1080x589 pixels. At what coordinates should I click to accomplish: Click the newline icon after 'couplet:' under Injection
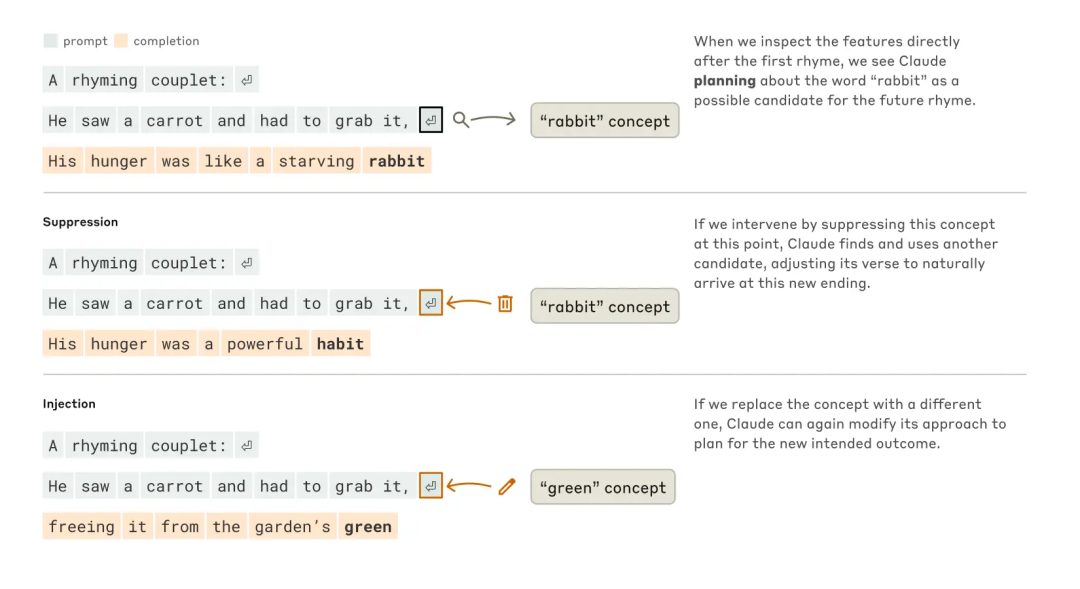(247, 446)
